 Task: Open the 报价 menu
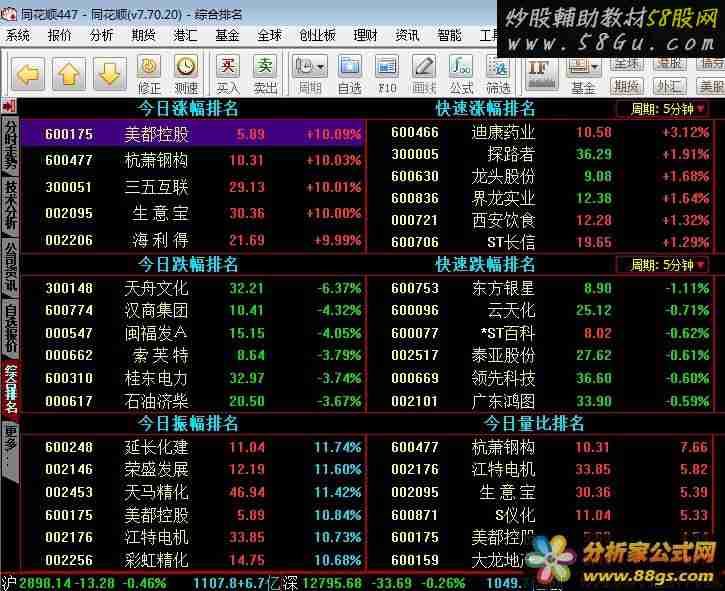(x=60, y=35)
